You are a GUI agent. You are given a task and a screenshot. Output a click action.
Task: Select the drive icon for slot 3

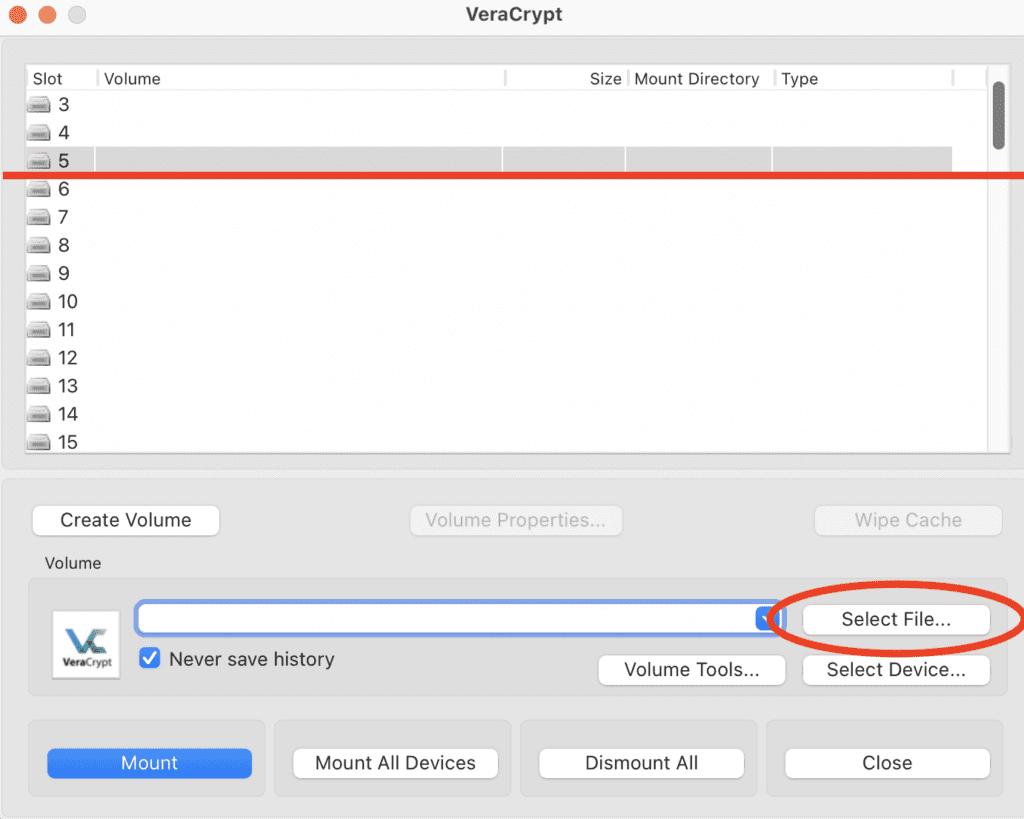pos(39,104)
